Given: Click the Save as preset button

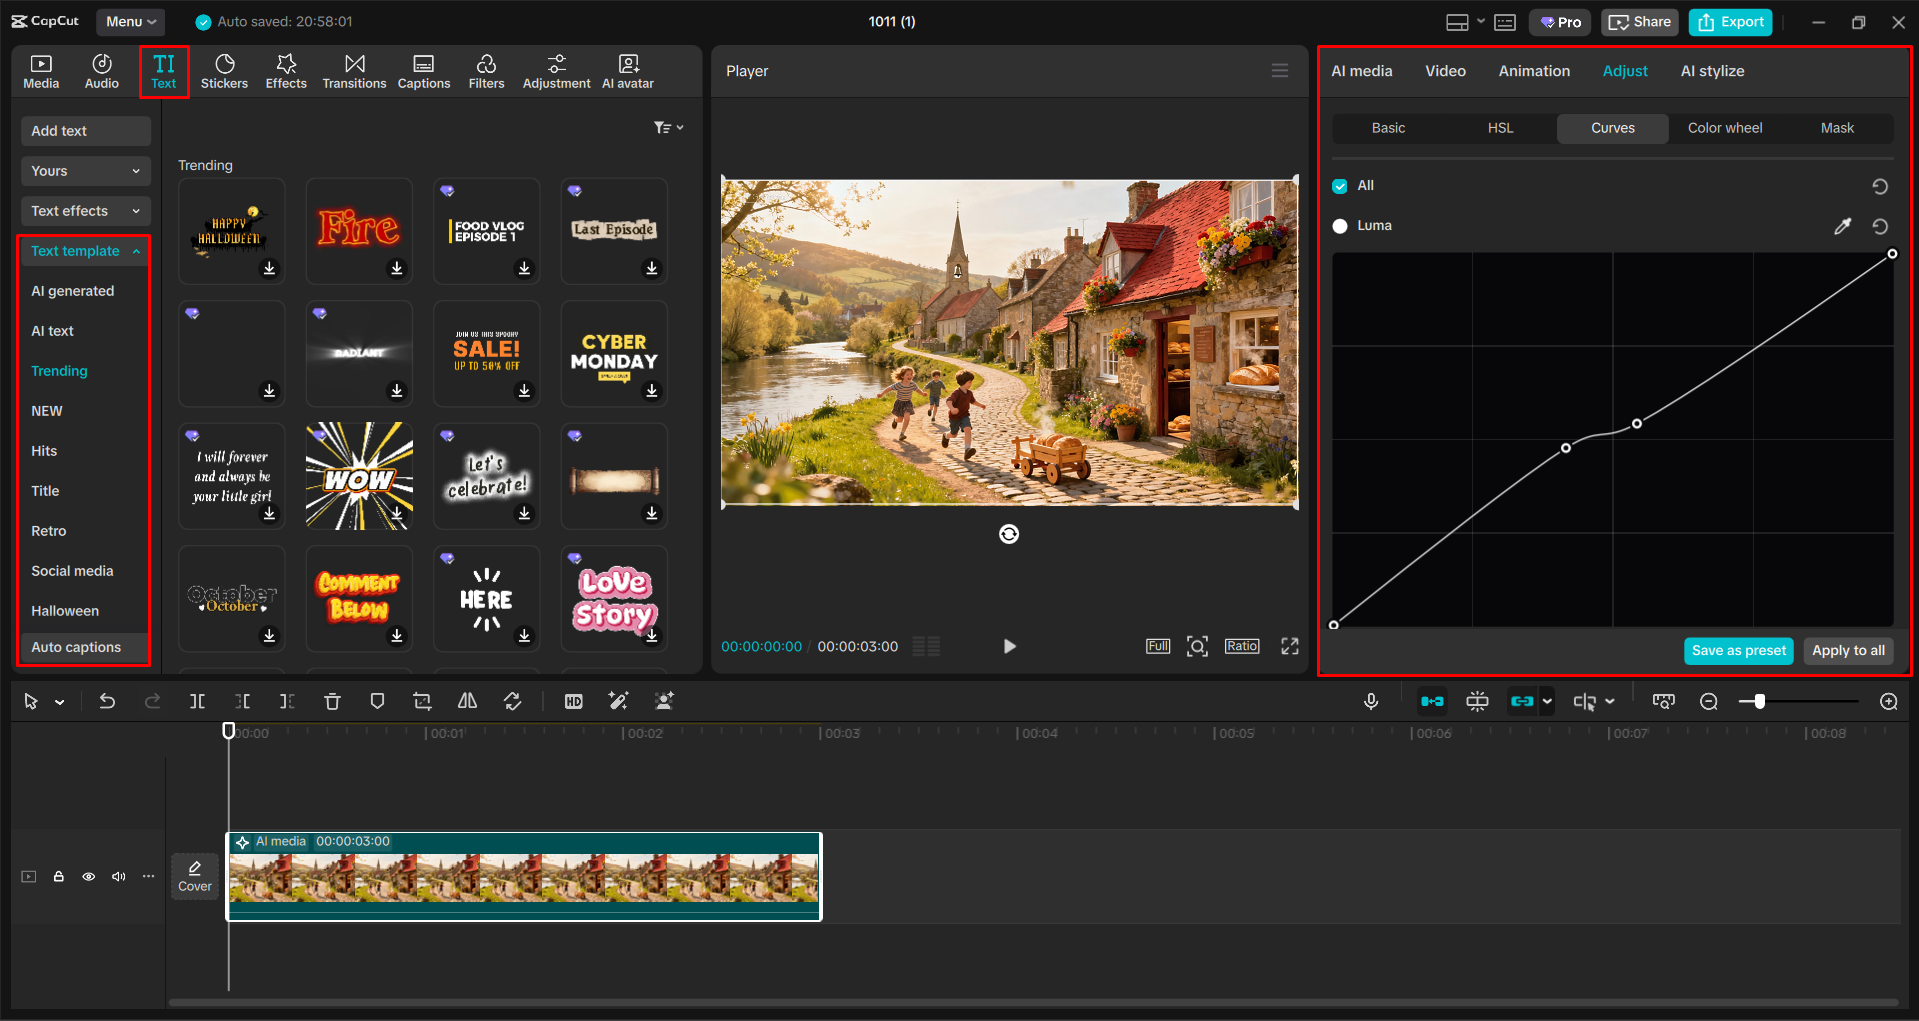Looking at the screenshot, I should (x=1738, y=650).
